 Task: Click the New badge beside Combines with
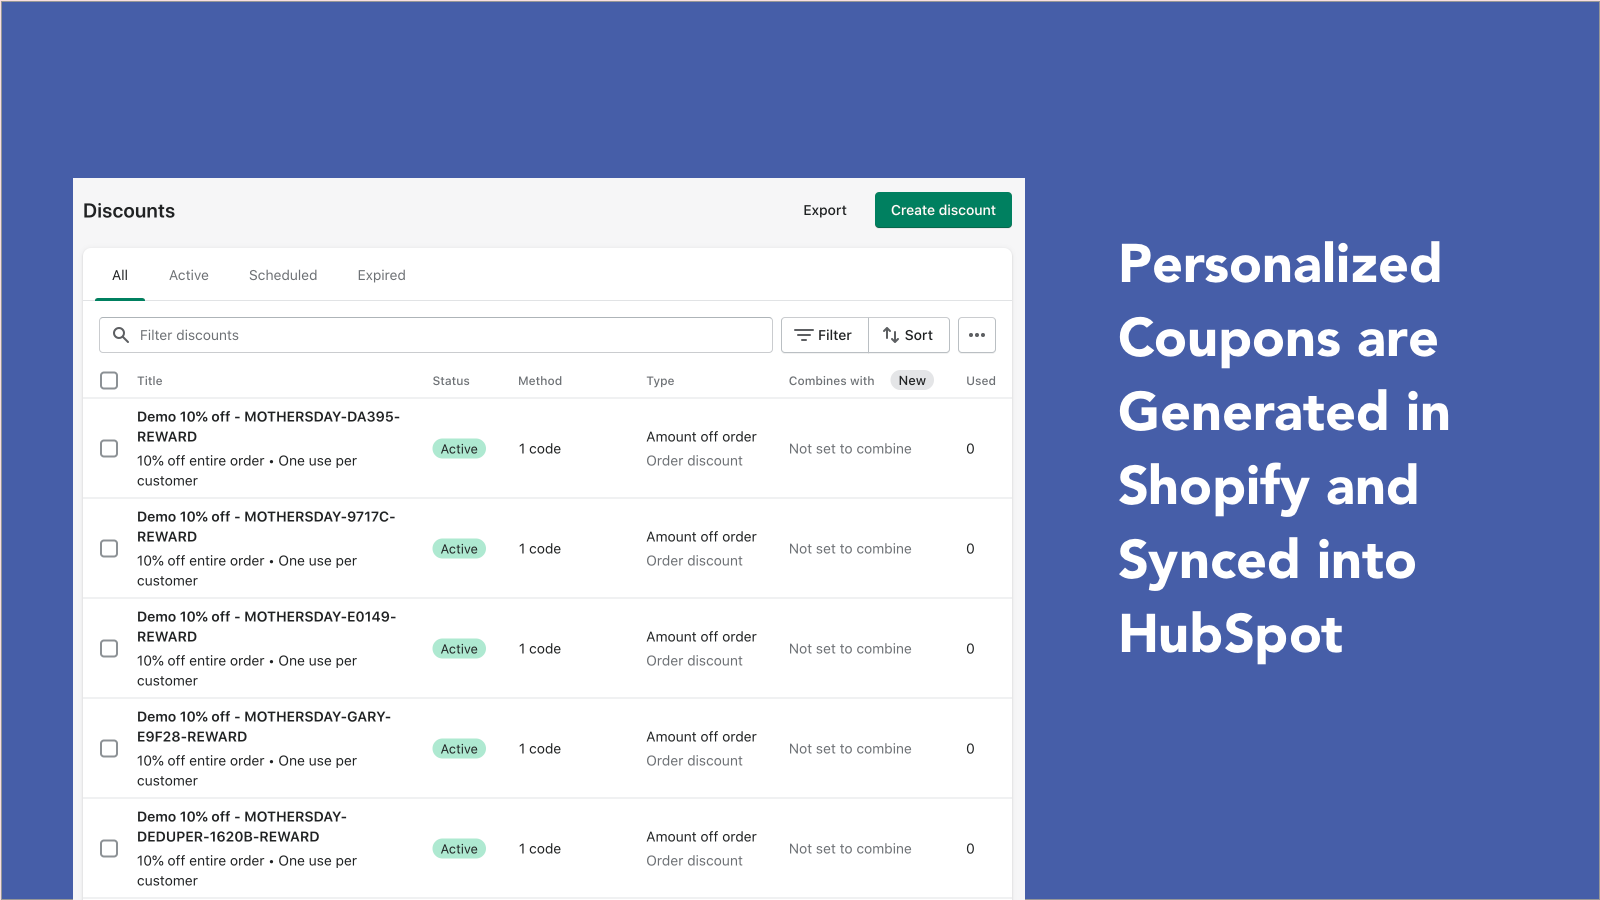tap(911, 380)
